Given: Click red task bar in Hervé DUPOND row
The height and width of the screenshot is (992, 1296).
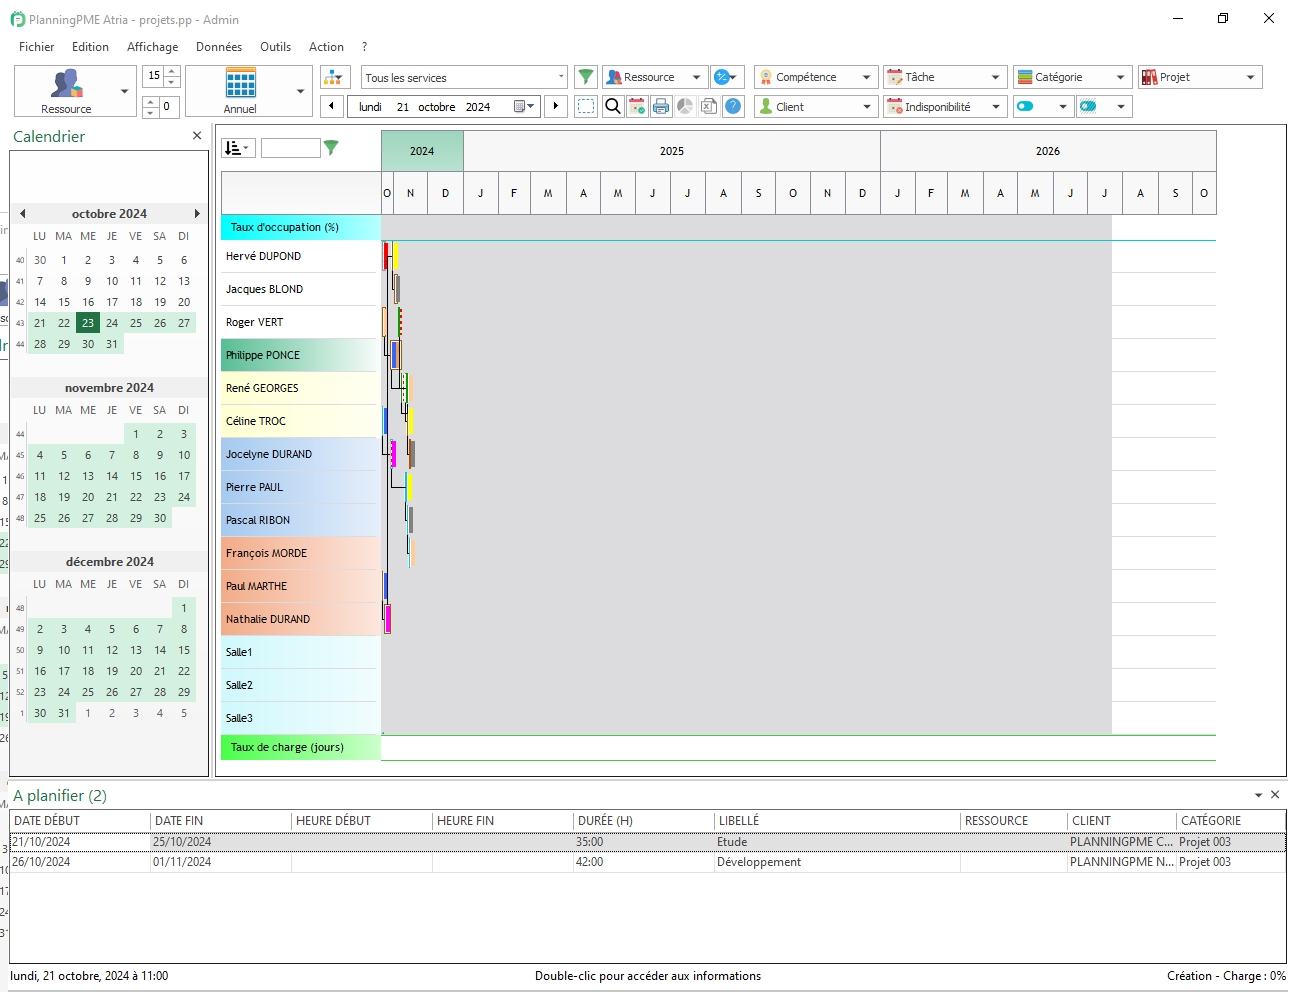Looking at the screenshot, I should coord(386,256).
